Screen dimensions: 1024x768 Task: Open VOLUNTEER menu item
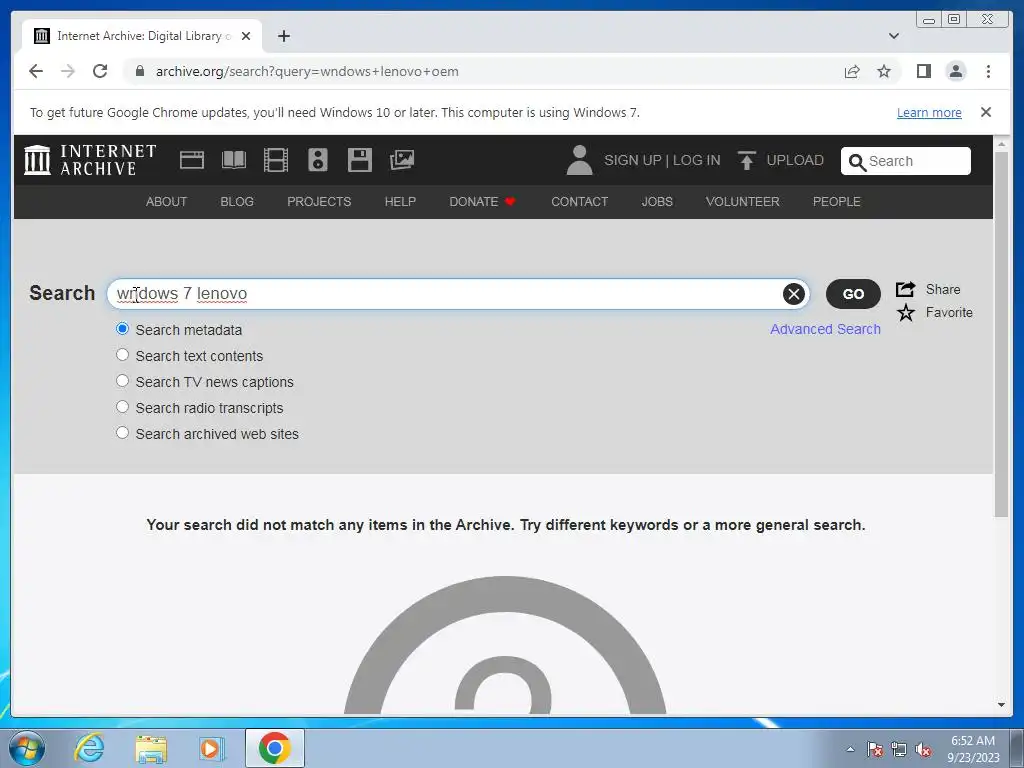tap(743, 202)
